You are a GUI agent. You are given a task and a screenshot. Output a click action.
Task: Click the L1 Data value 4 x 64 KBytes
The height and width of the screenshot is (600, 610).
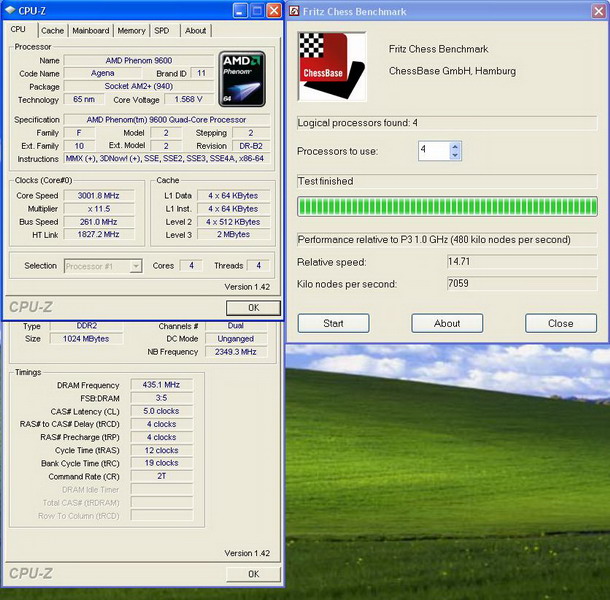click(x=233, y=195)
